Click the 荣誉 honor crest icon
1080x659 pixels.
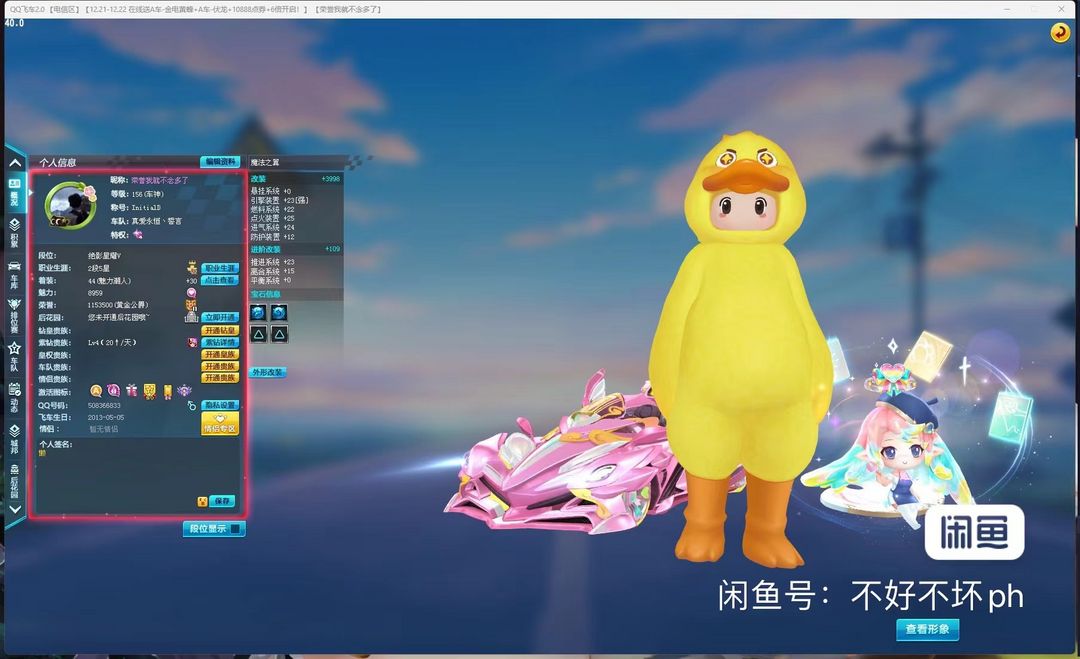[191, 305]
